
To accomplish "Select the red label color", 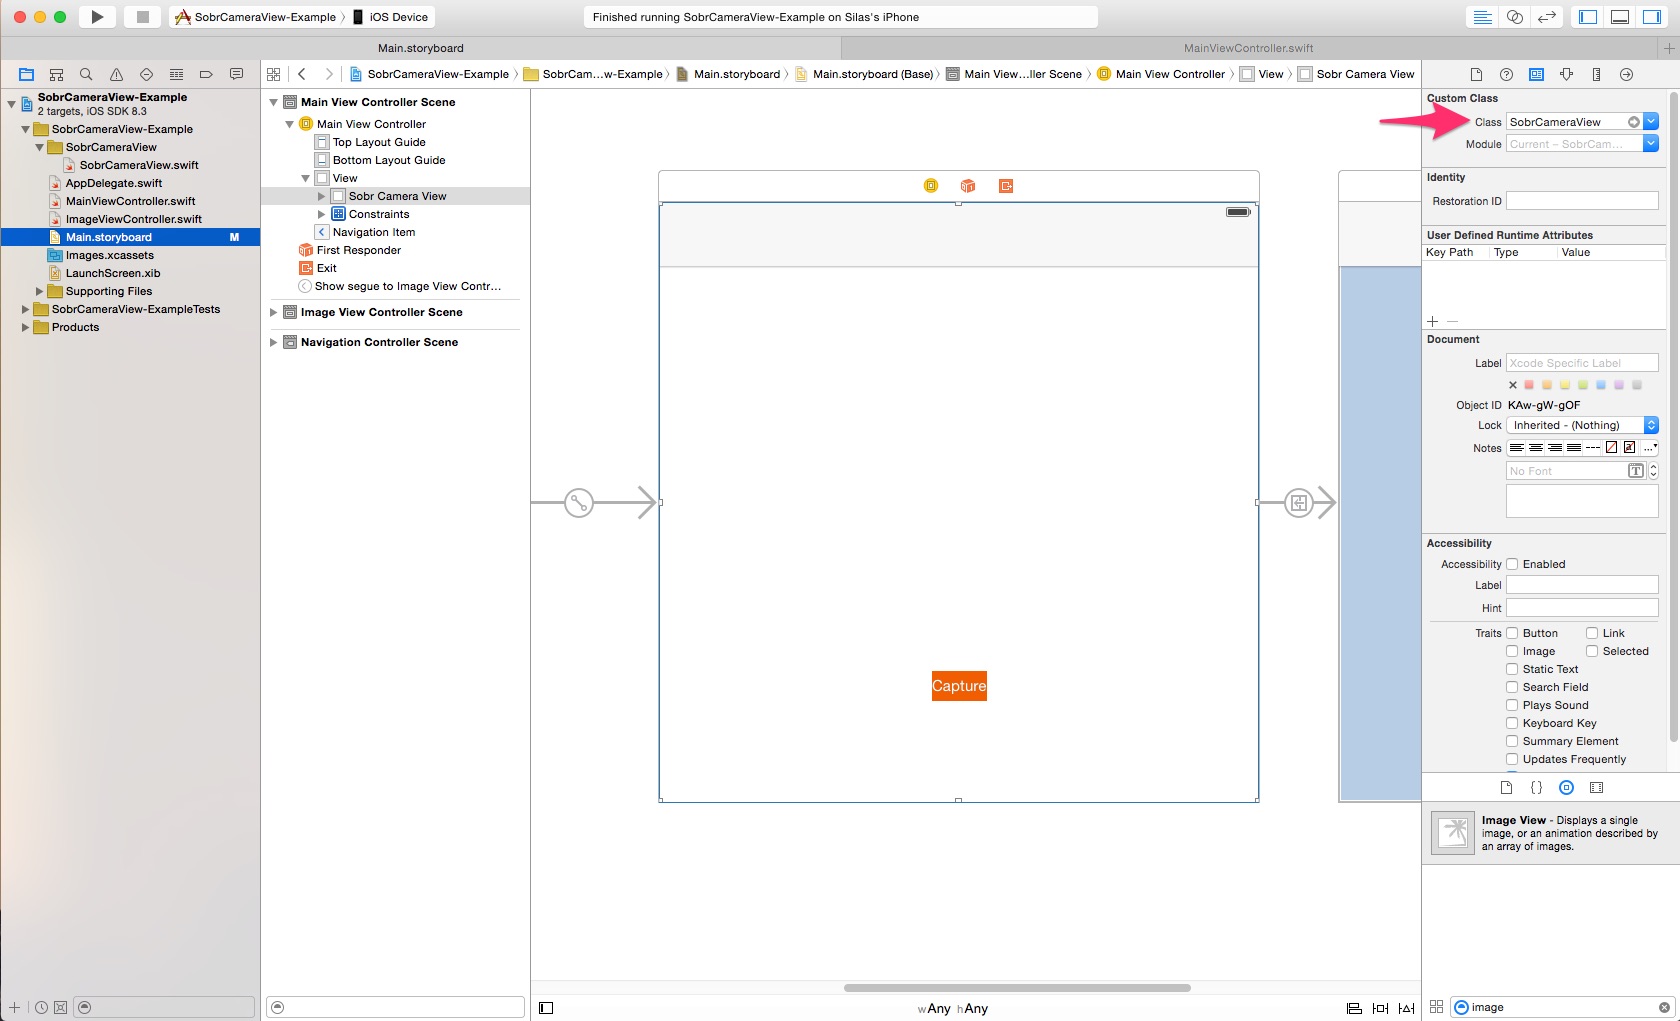I will click(x=1529, y=385).
